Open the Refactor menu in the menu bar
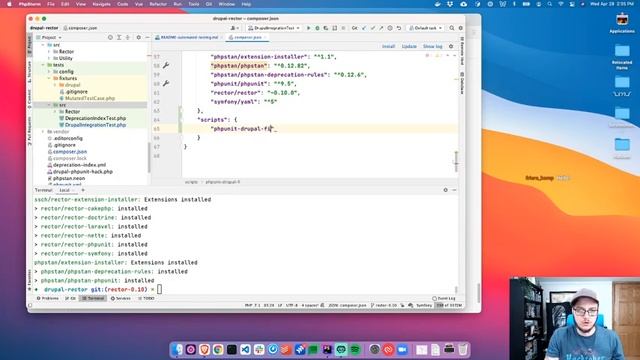The image size is (640, 360). click(x=158, y=4)
